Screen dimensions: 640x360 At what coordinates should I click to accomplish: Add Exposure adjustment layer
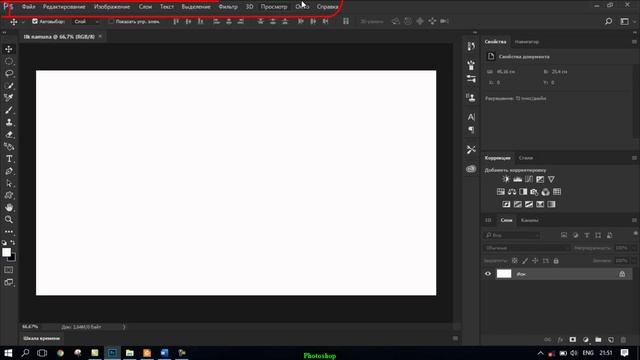(x=540, y=179)
